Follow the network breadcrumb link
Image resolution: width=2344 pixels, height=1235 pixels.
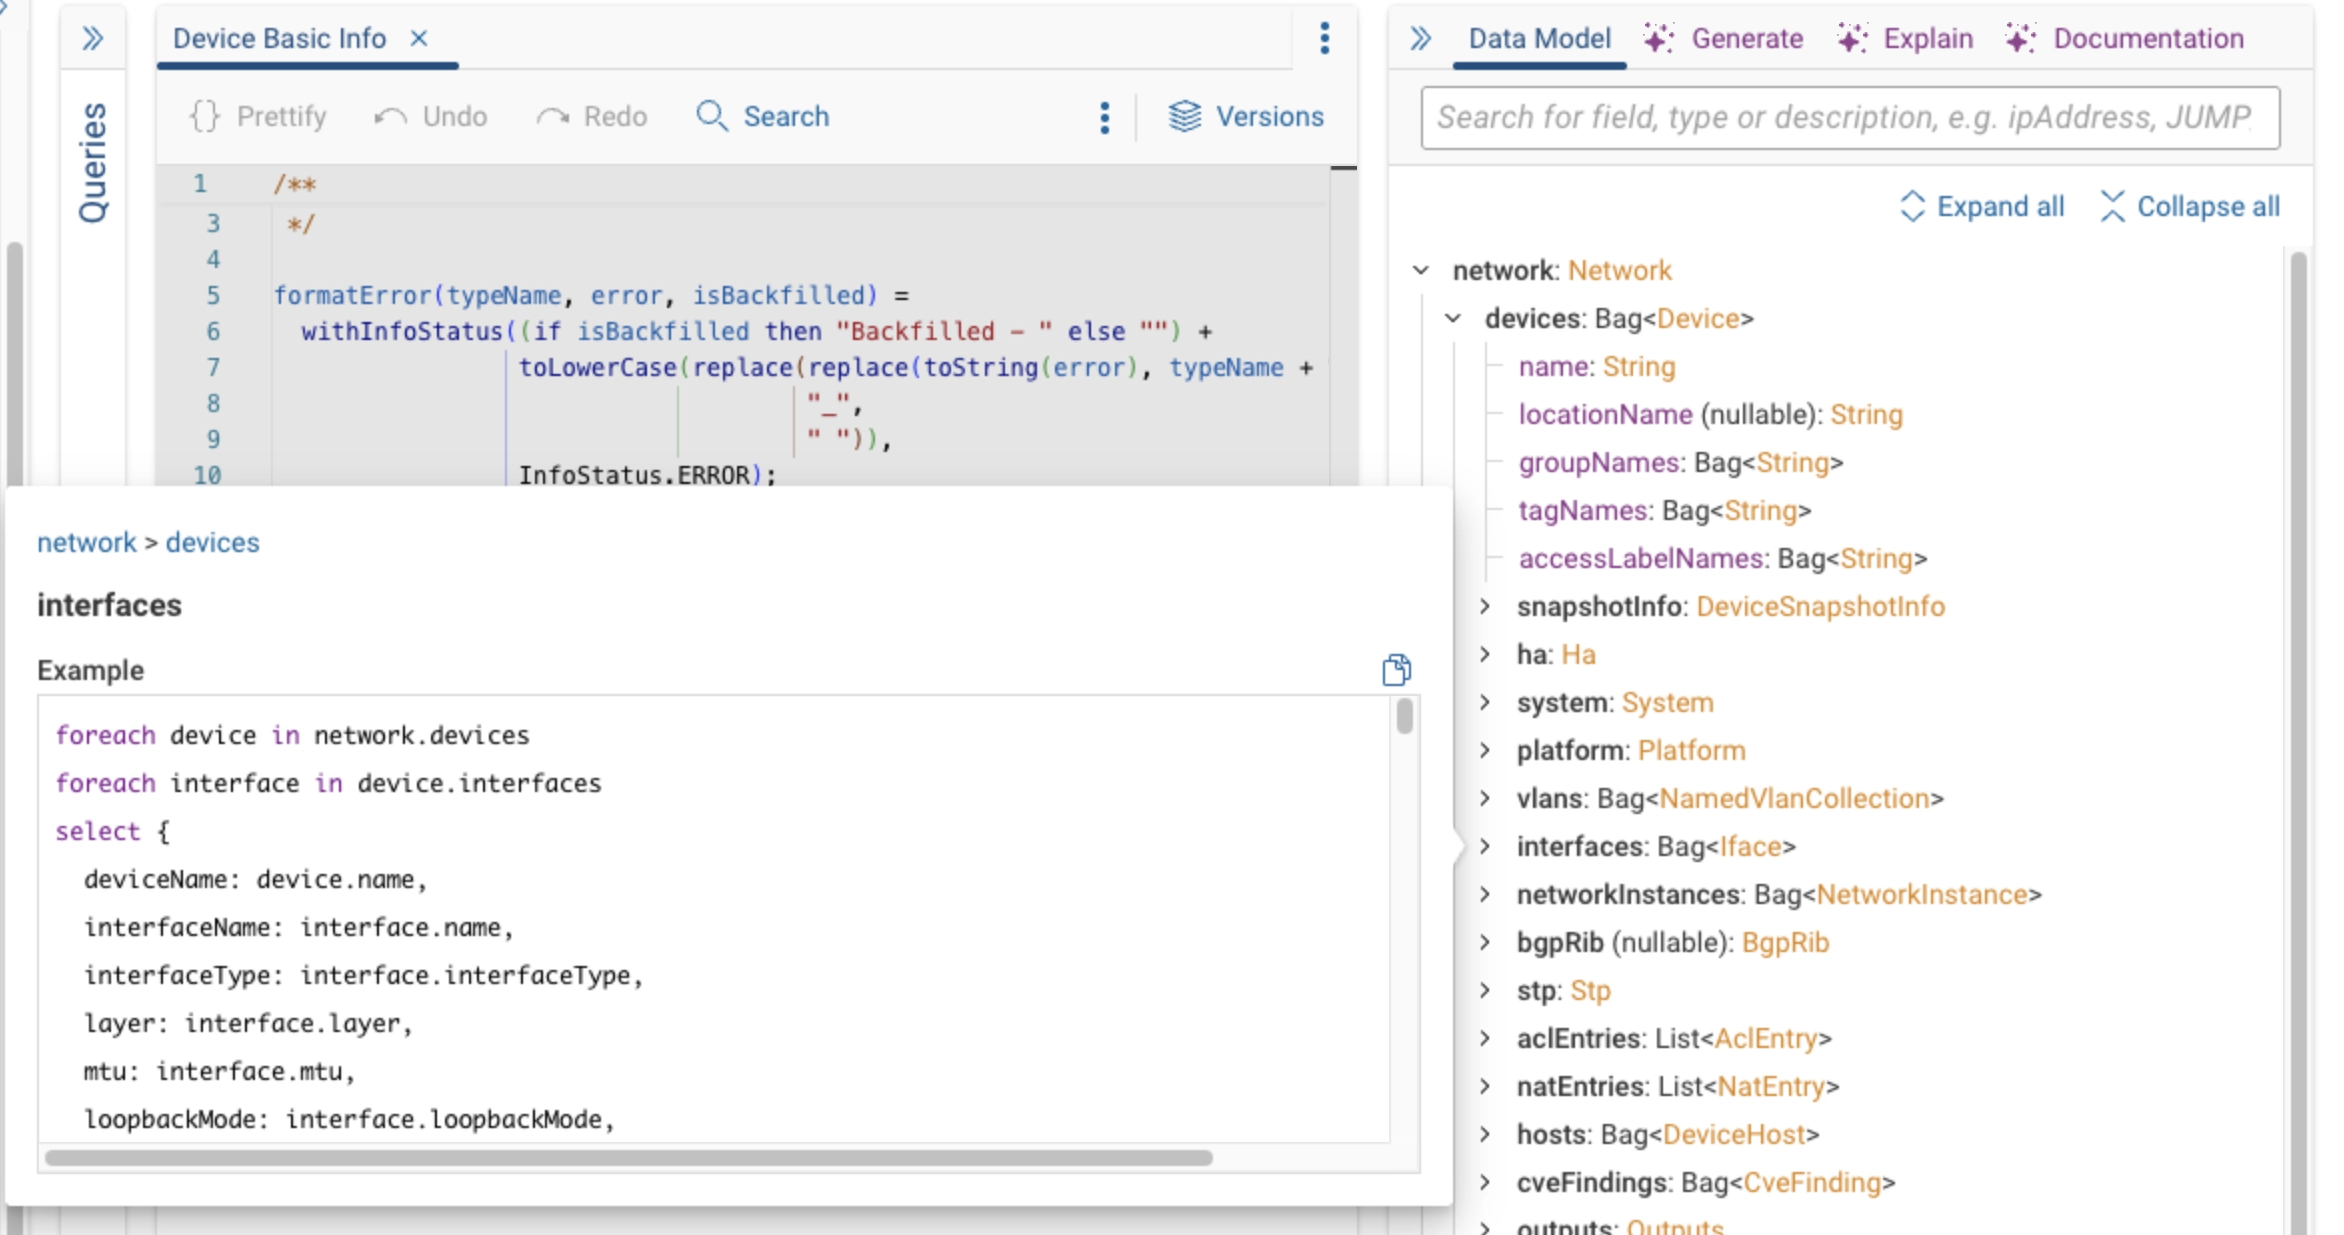[87, 542]
